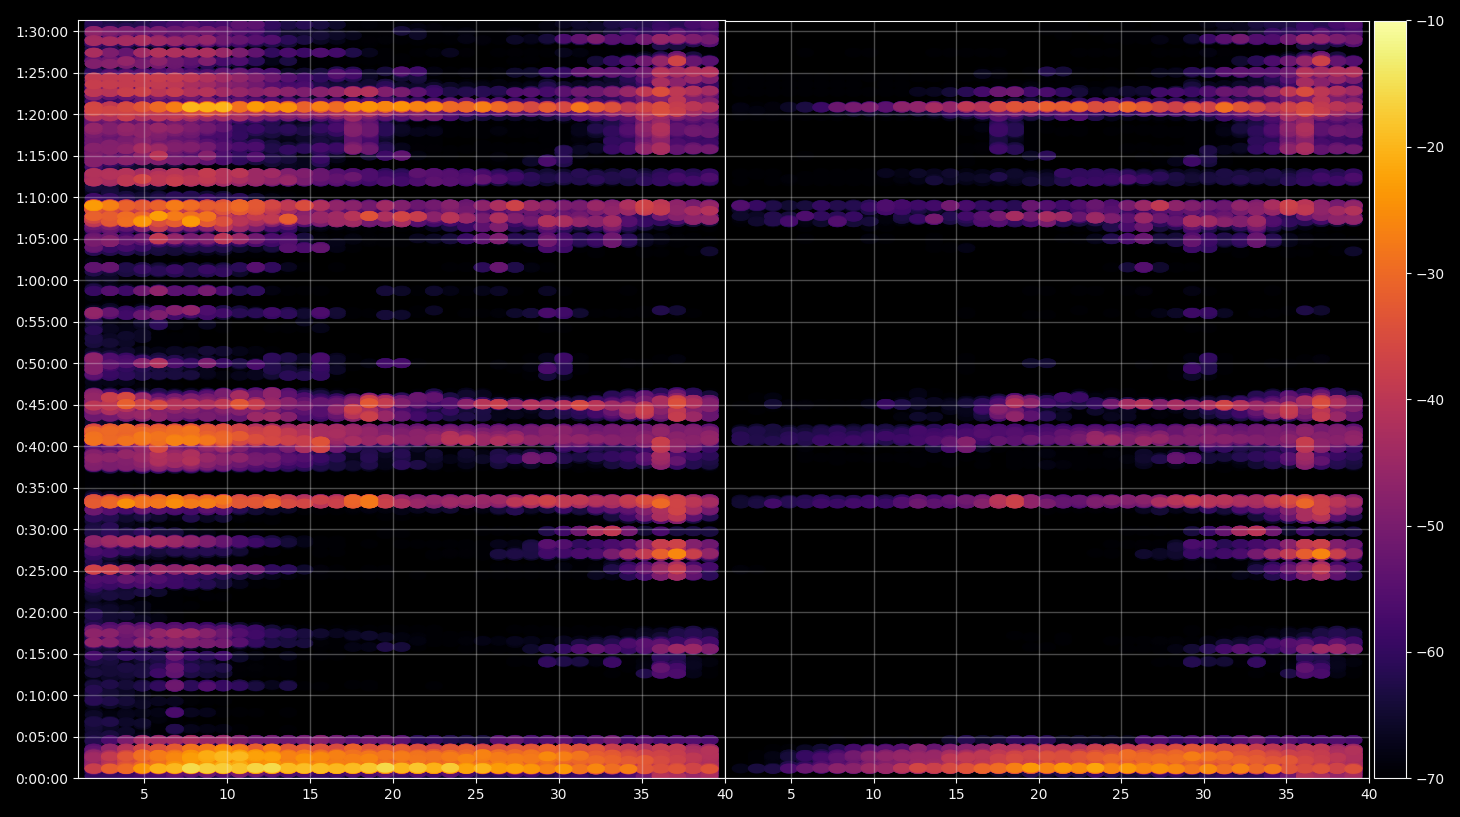Image resolution: width=1460 pixels, height=817 pixels.
Task: Click the colorbar tick label −40
Action: pos(1430,400)
